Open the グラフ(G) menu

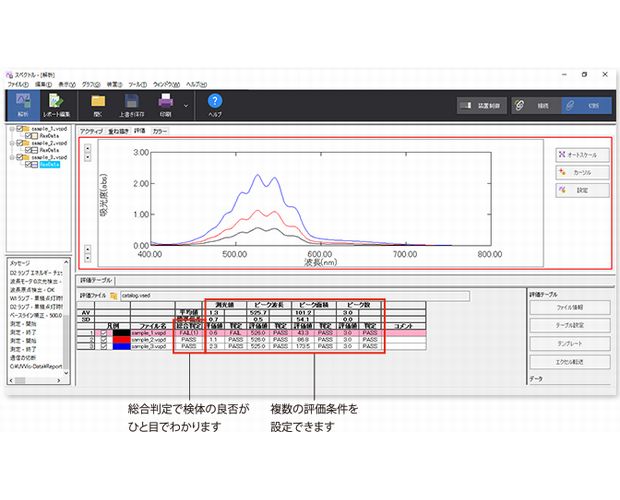tap(91, 85)
